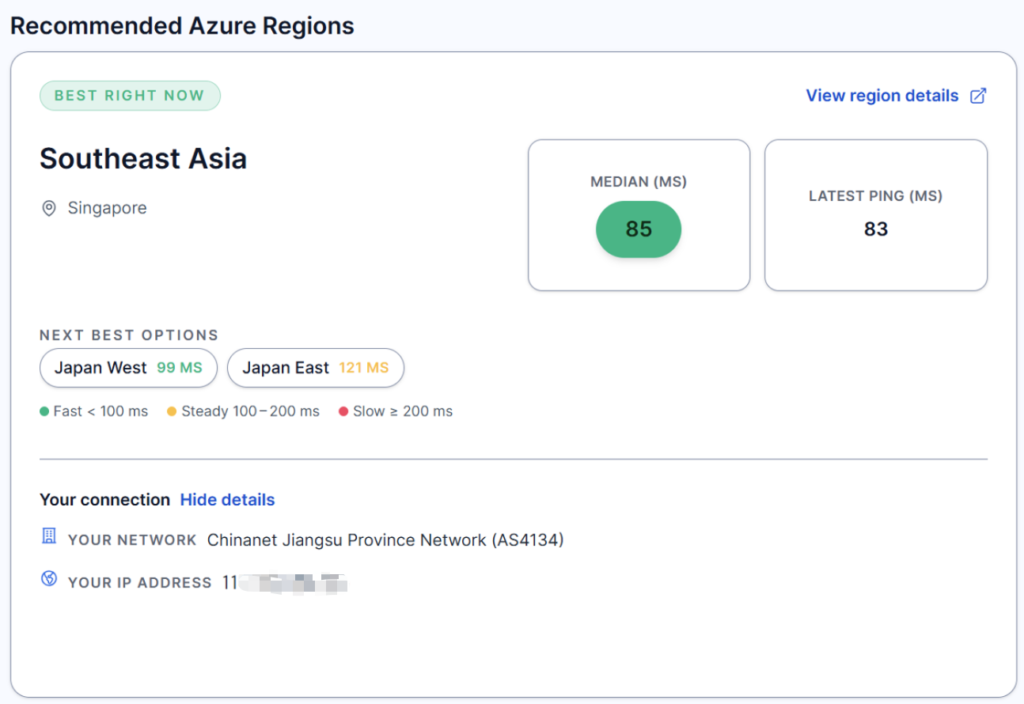The height and width of the screenshot is (704, 1024).
Task: Click the blurred IP address value
Action: coord(284,582)
